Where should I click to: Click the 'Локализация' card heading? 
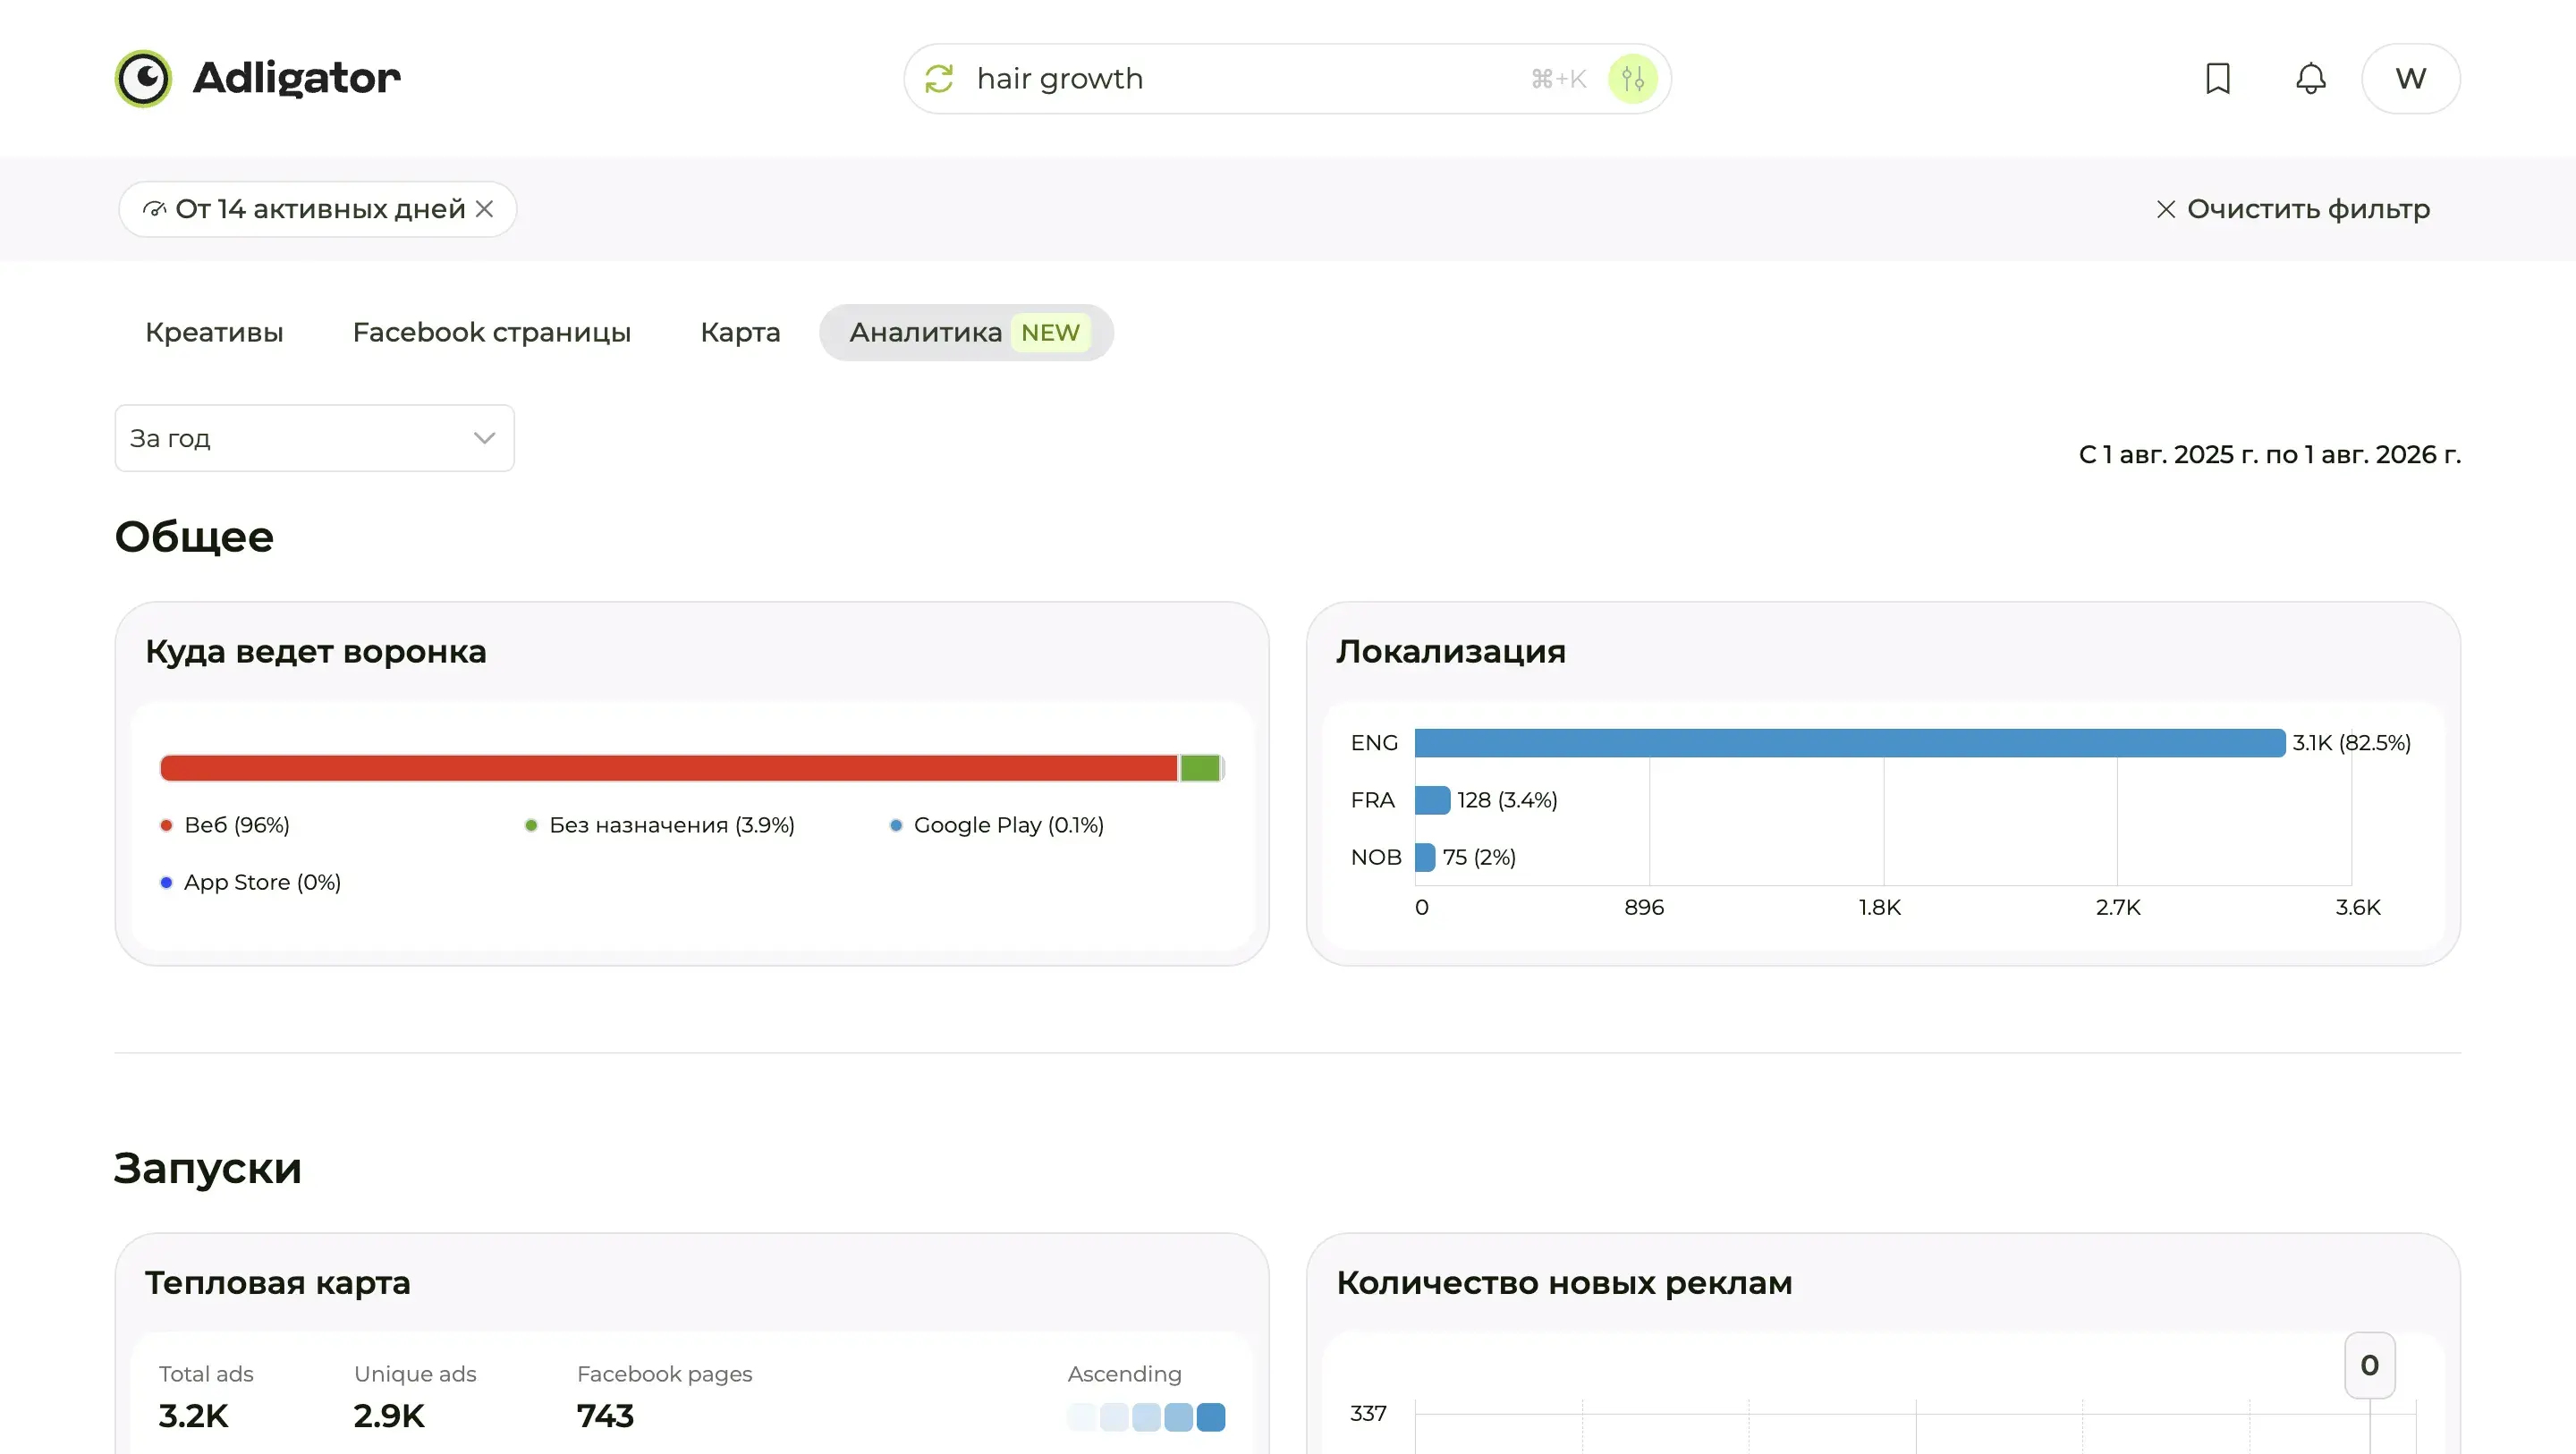(1451, 652)
